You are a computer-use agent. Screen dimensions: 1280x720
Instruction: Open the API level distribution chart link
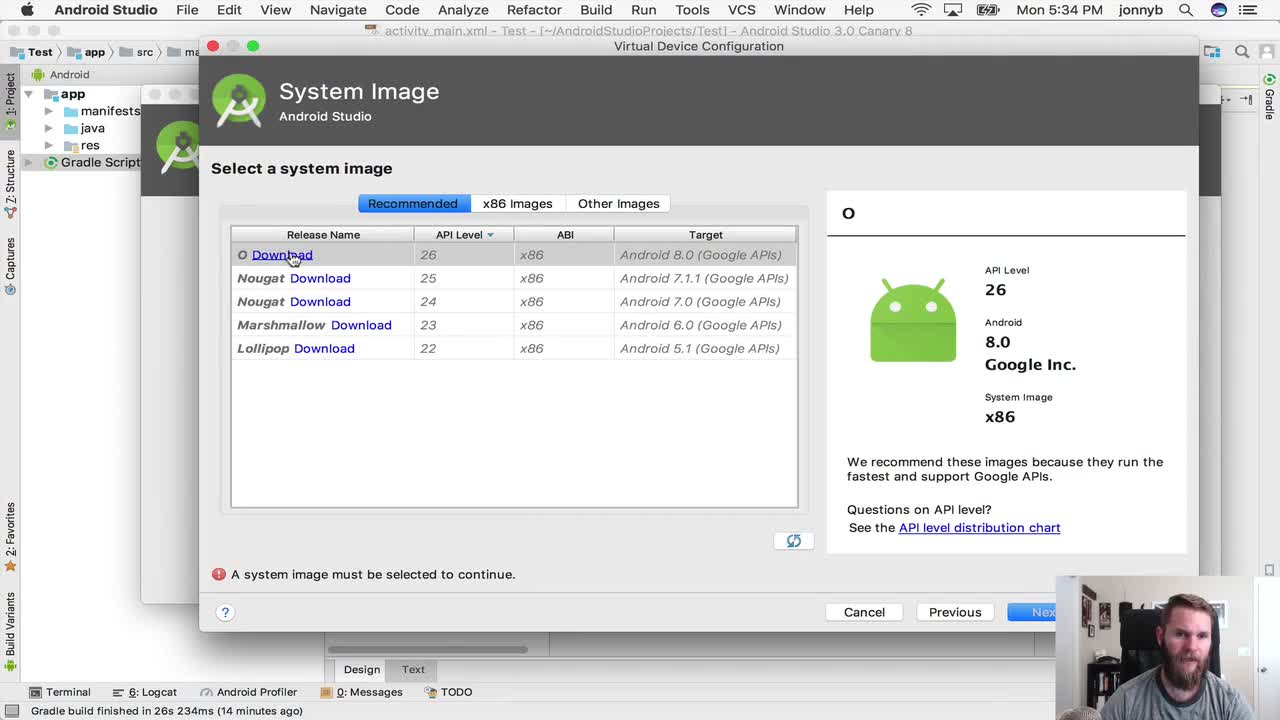(979, 528)
